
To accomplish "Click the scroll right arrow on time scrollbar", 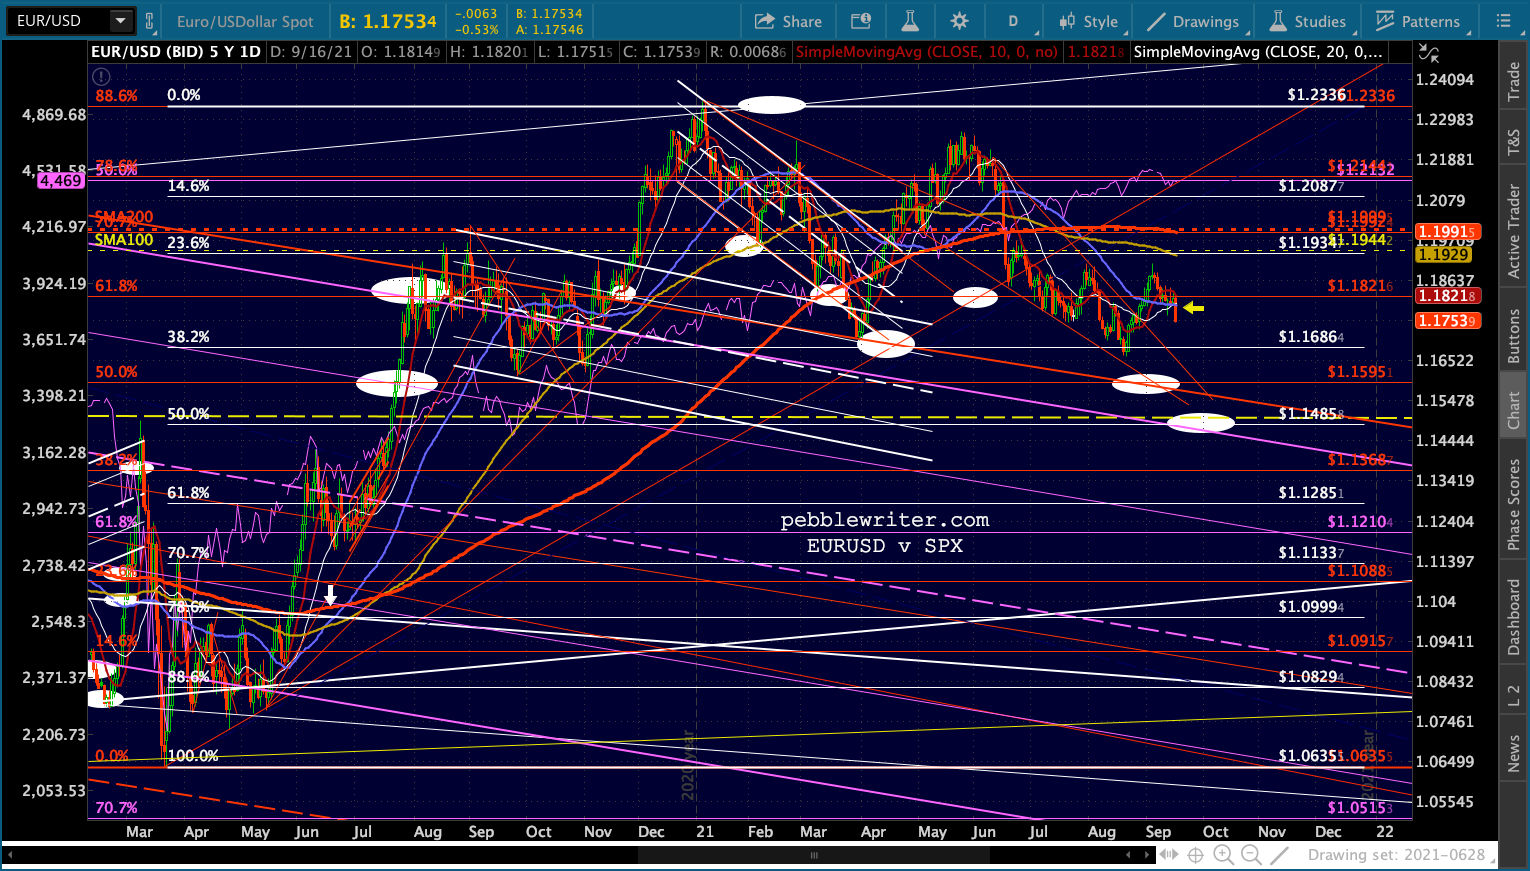I will coord(1146,855).
